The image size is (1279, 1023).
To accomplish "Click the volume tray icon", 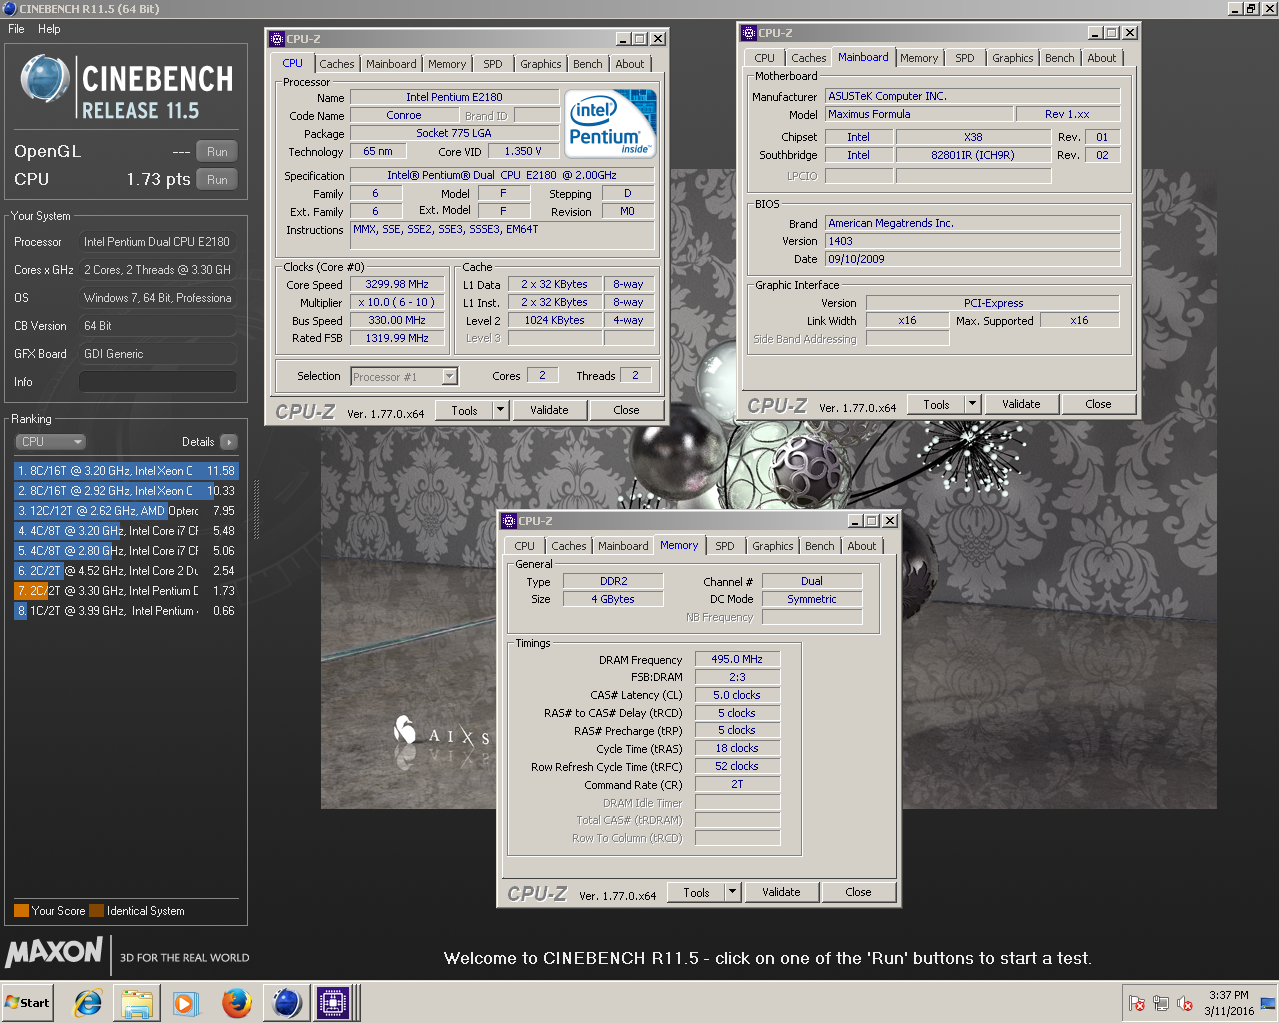I will (x=1185, y=1003).
